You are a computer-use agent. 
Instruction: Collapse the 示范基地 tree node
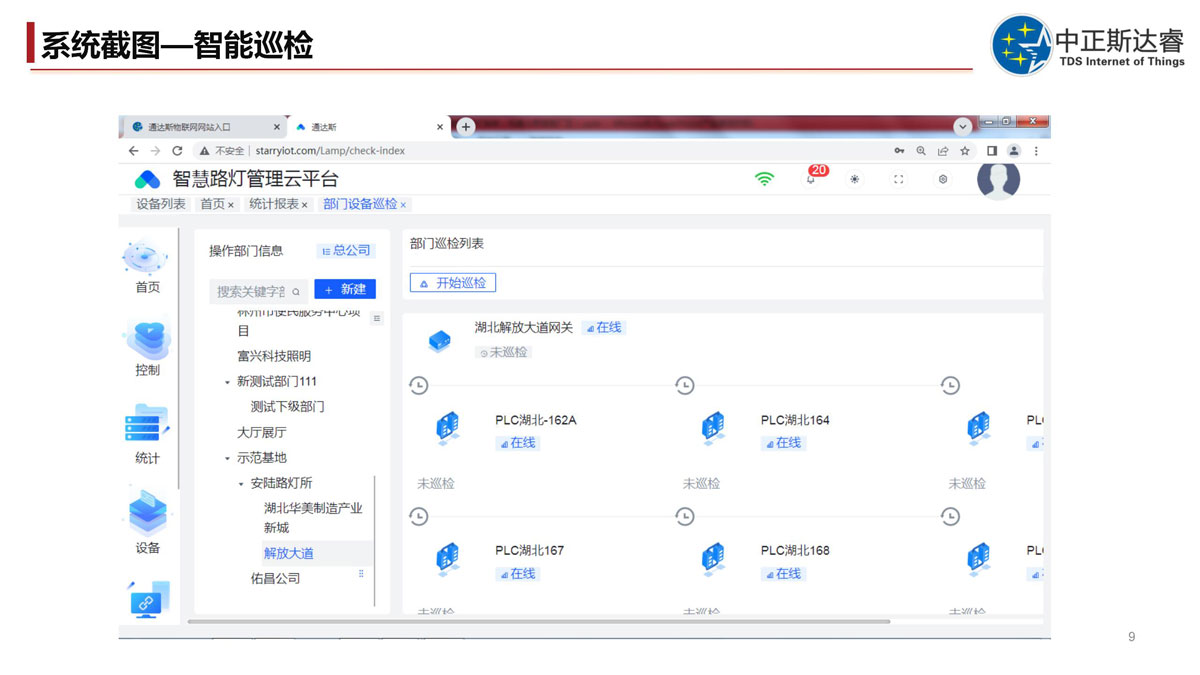pos(227,458)
